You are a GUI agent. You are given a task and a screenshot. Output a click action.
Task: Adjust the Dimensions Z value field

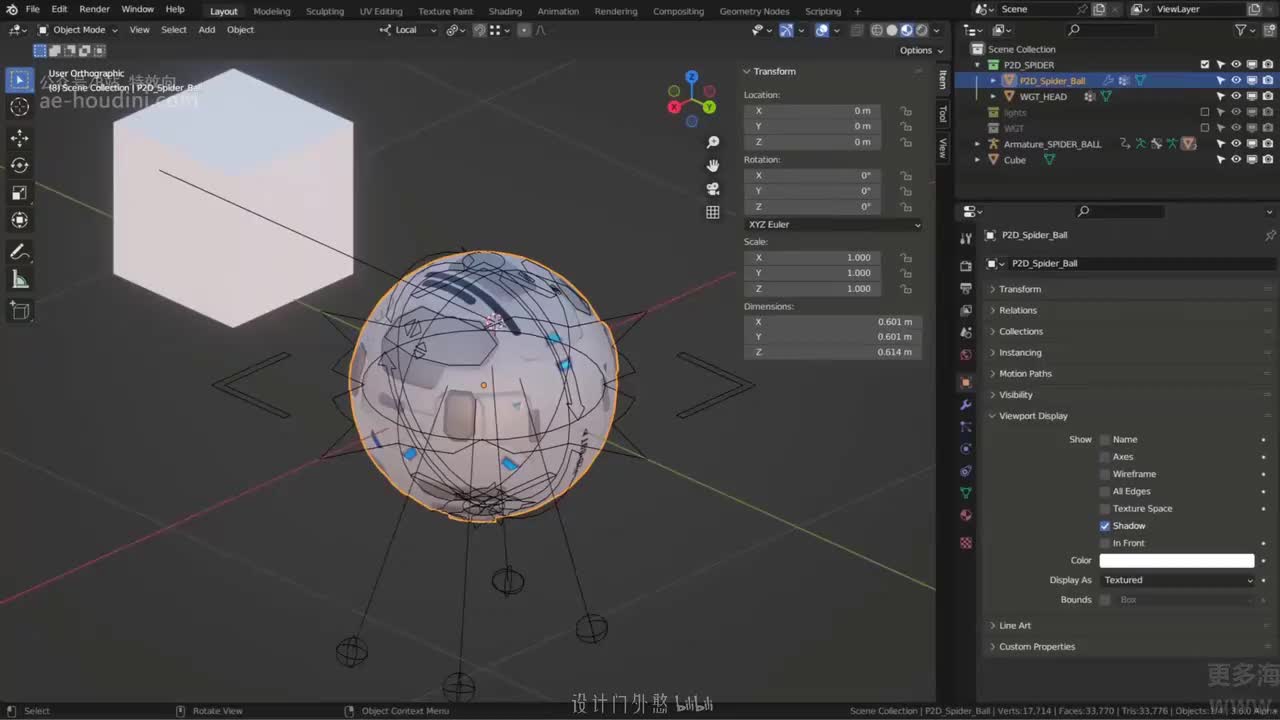tap(833, 353)
